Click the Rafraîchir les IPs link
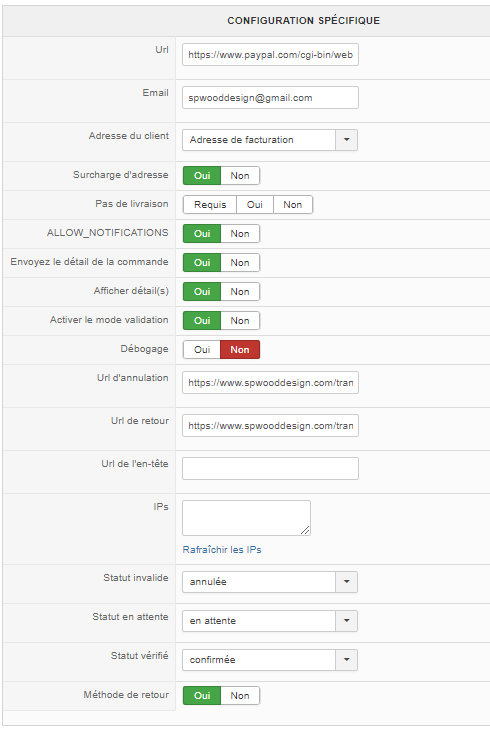This screenshot has width=490, height=729. click(x=222, y=550)
